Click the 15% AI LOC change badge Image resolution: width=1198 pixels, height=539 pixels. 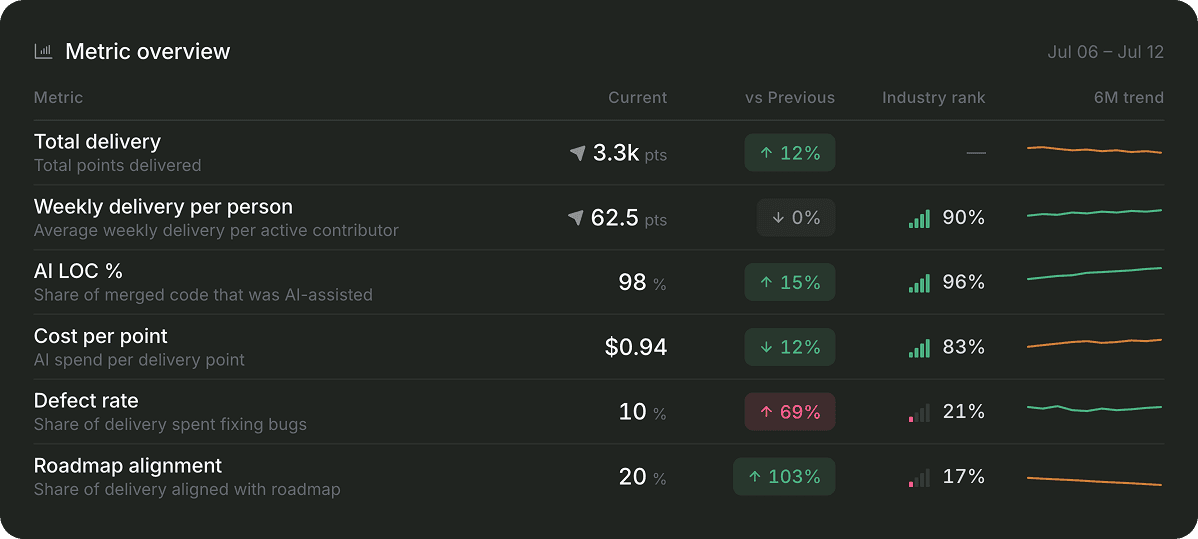pos(790,283)
